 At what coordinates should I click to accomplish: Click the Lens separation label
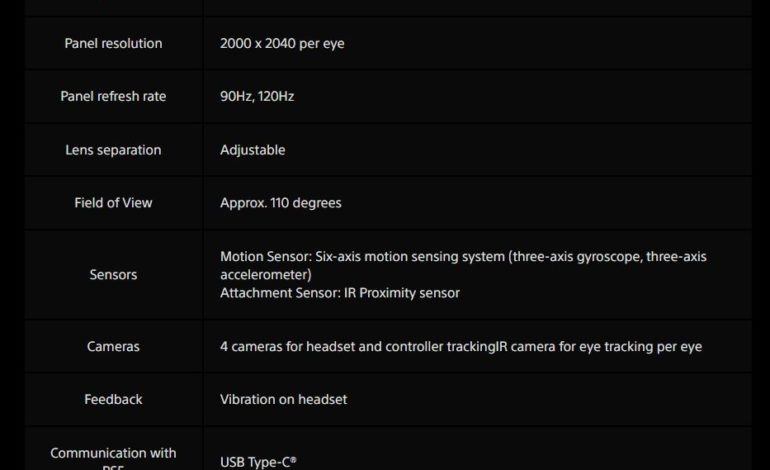click(113, 150)
